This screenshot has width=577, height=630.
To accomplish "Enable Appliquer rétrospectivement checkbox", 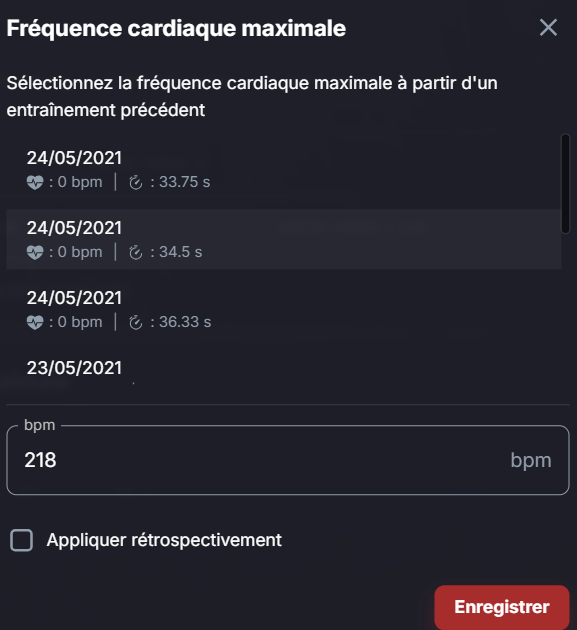I will [x=22, y=540].
